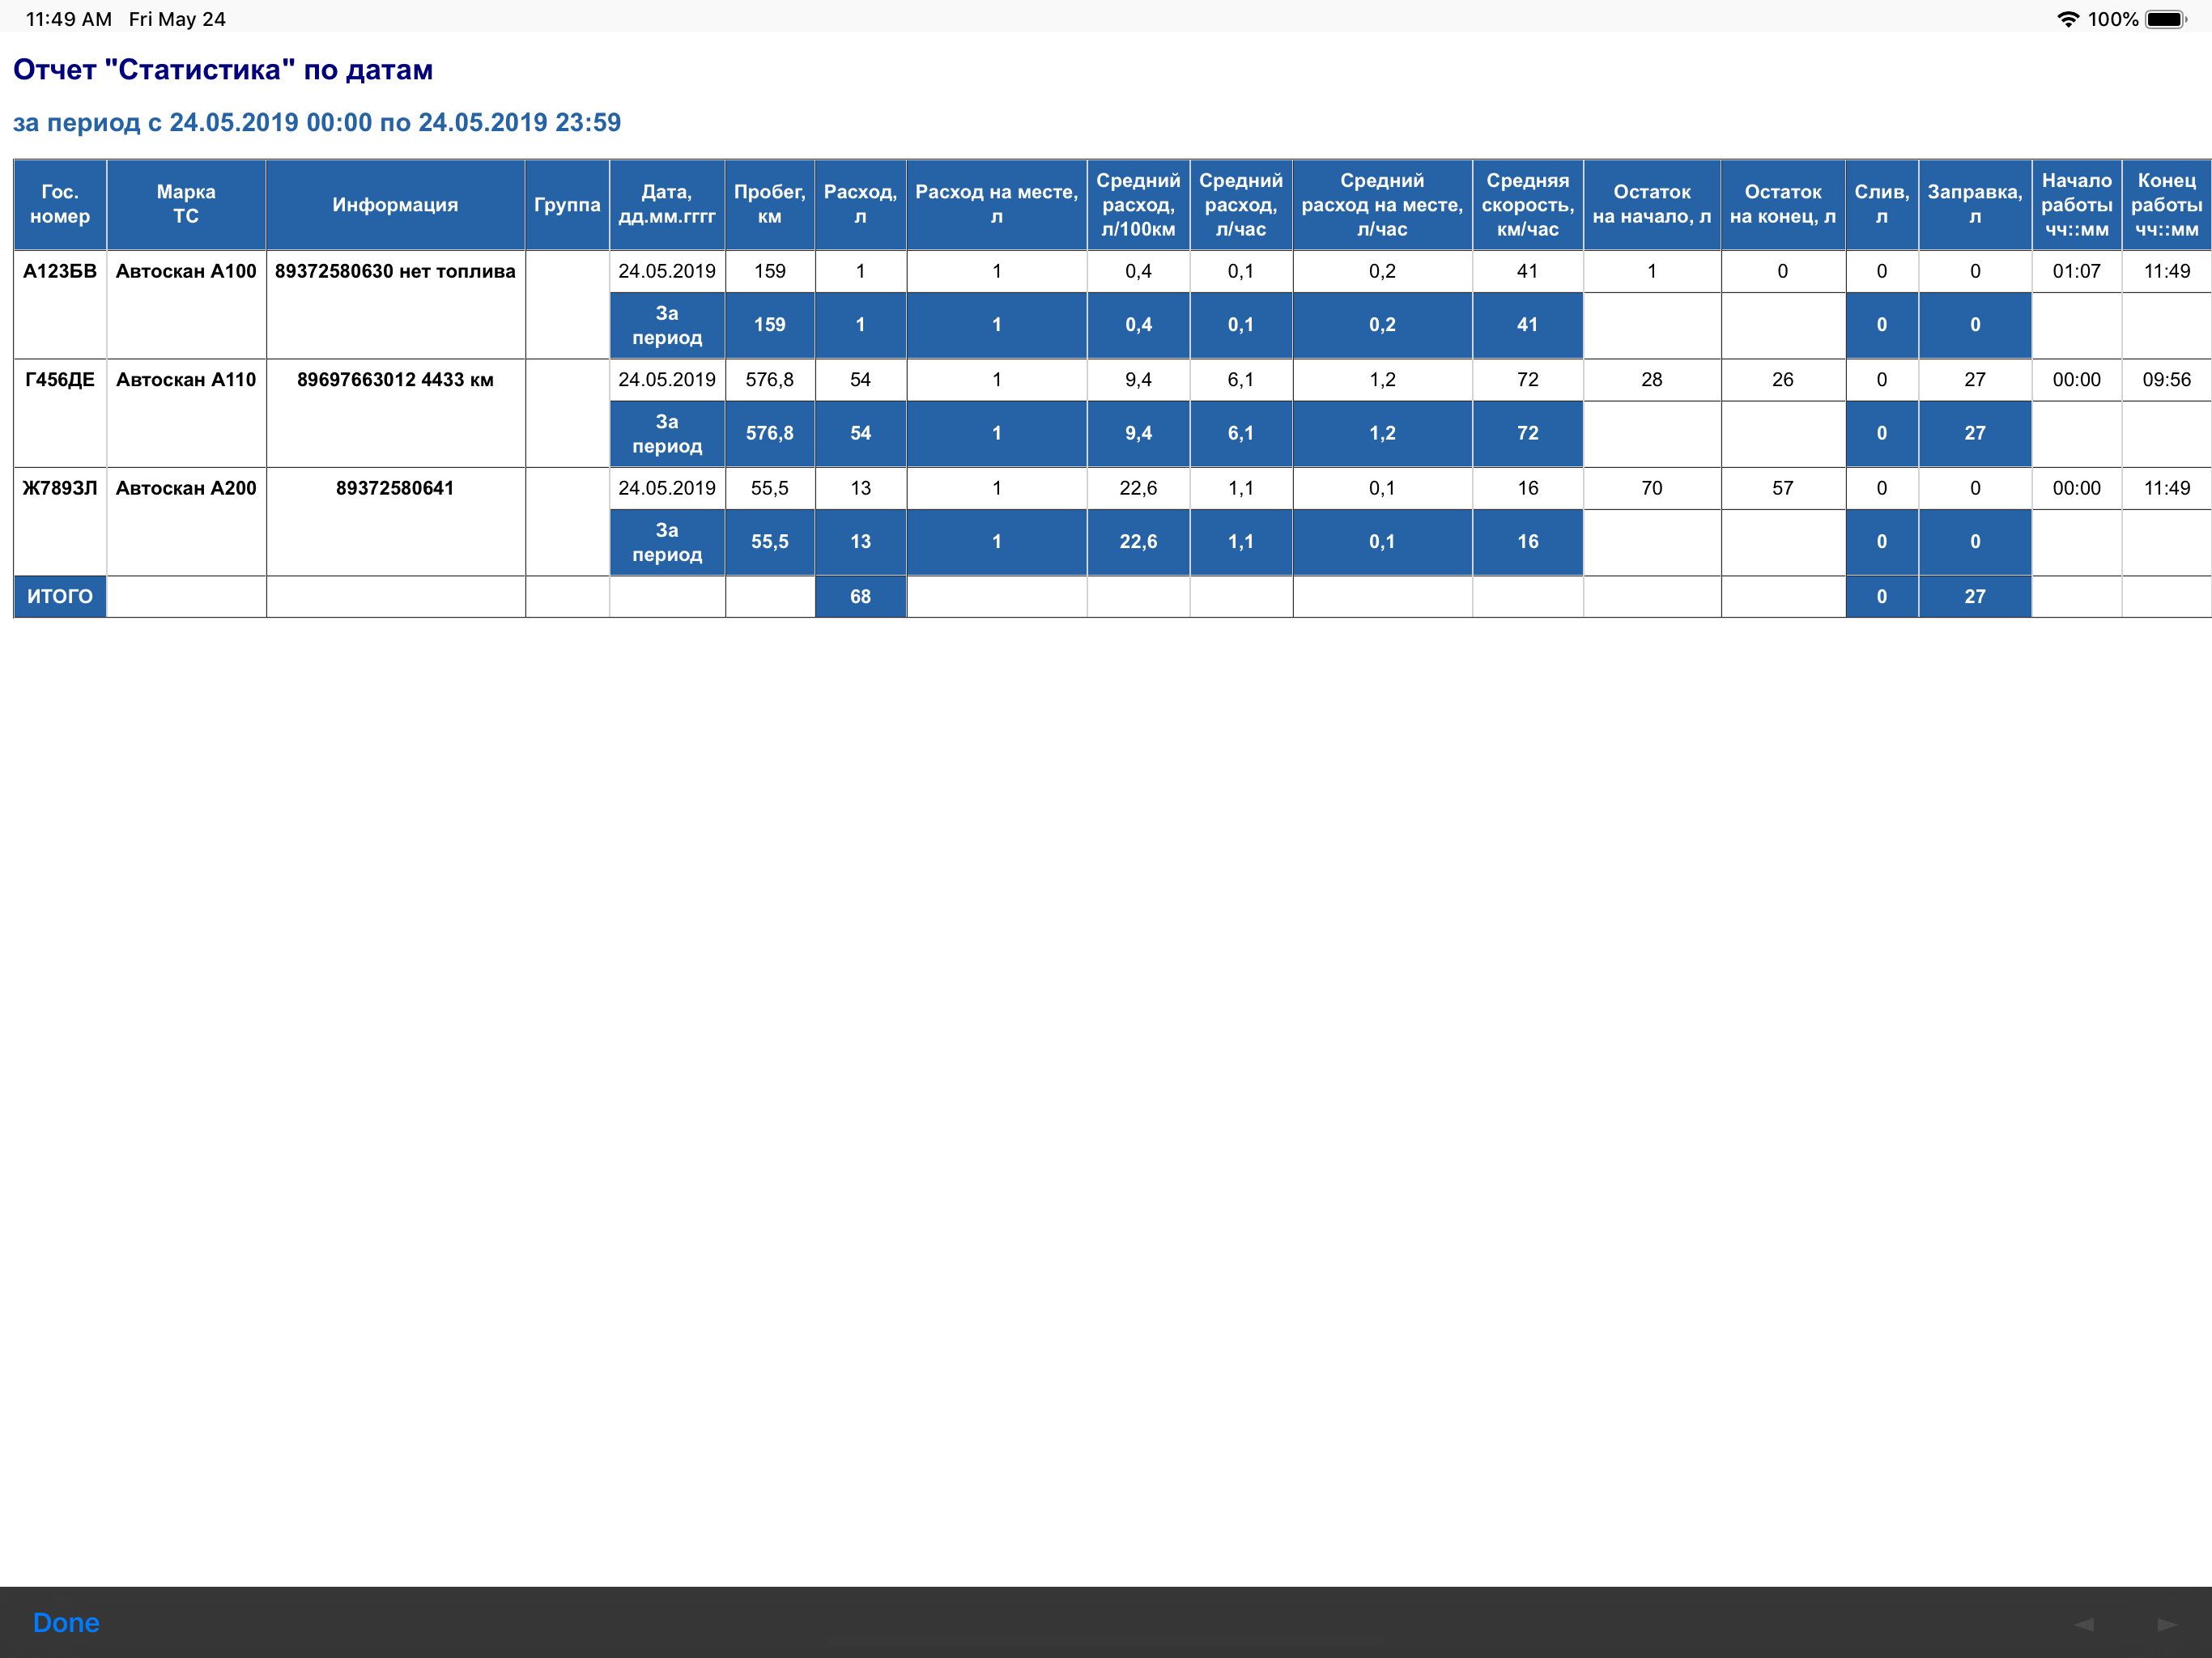Tap the 11:49 AM clock in status bar
The height and width of the screenshot is (1658, 2212).
point(68,19)
